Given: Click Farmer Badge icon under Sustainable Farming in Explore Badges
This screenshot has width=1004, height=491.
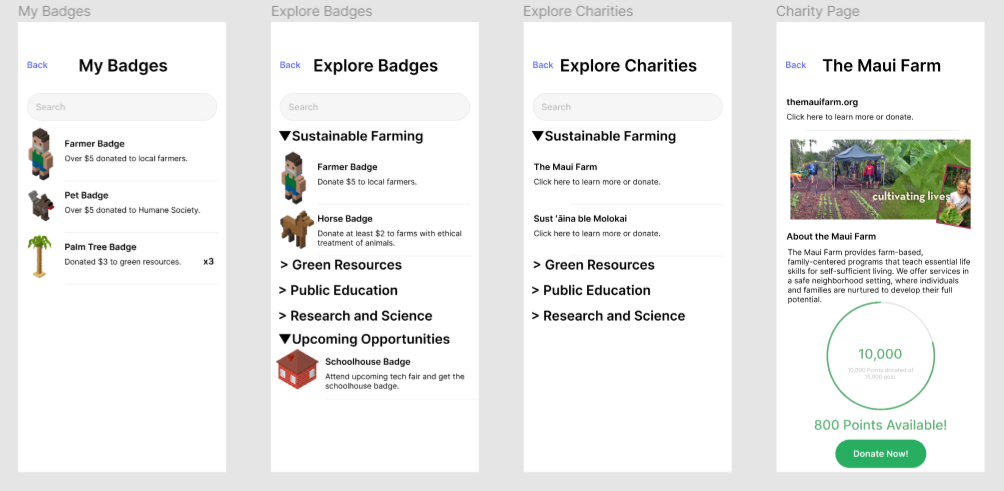Looking at the screenshot, I should tap(293, 177).
